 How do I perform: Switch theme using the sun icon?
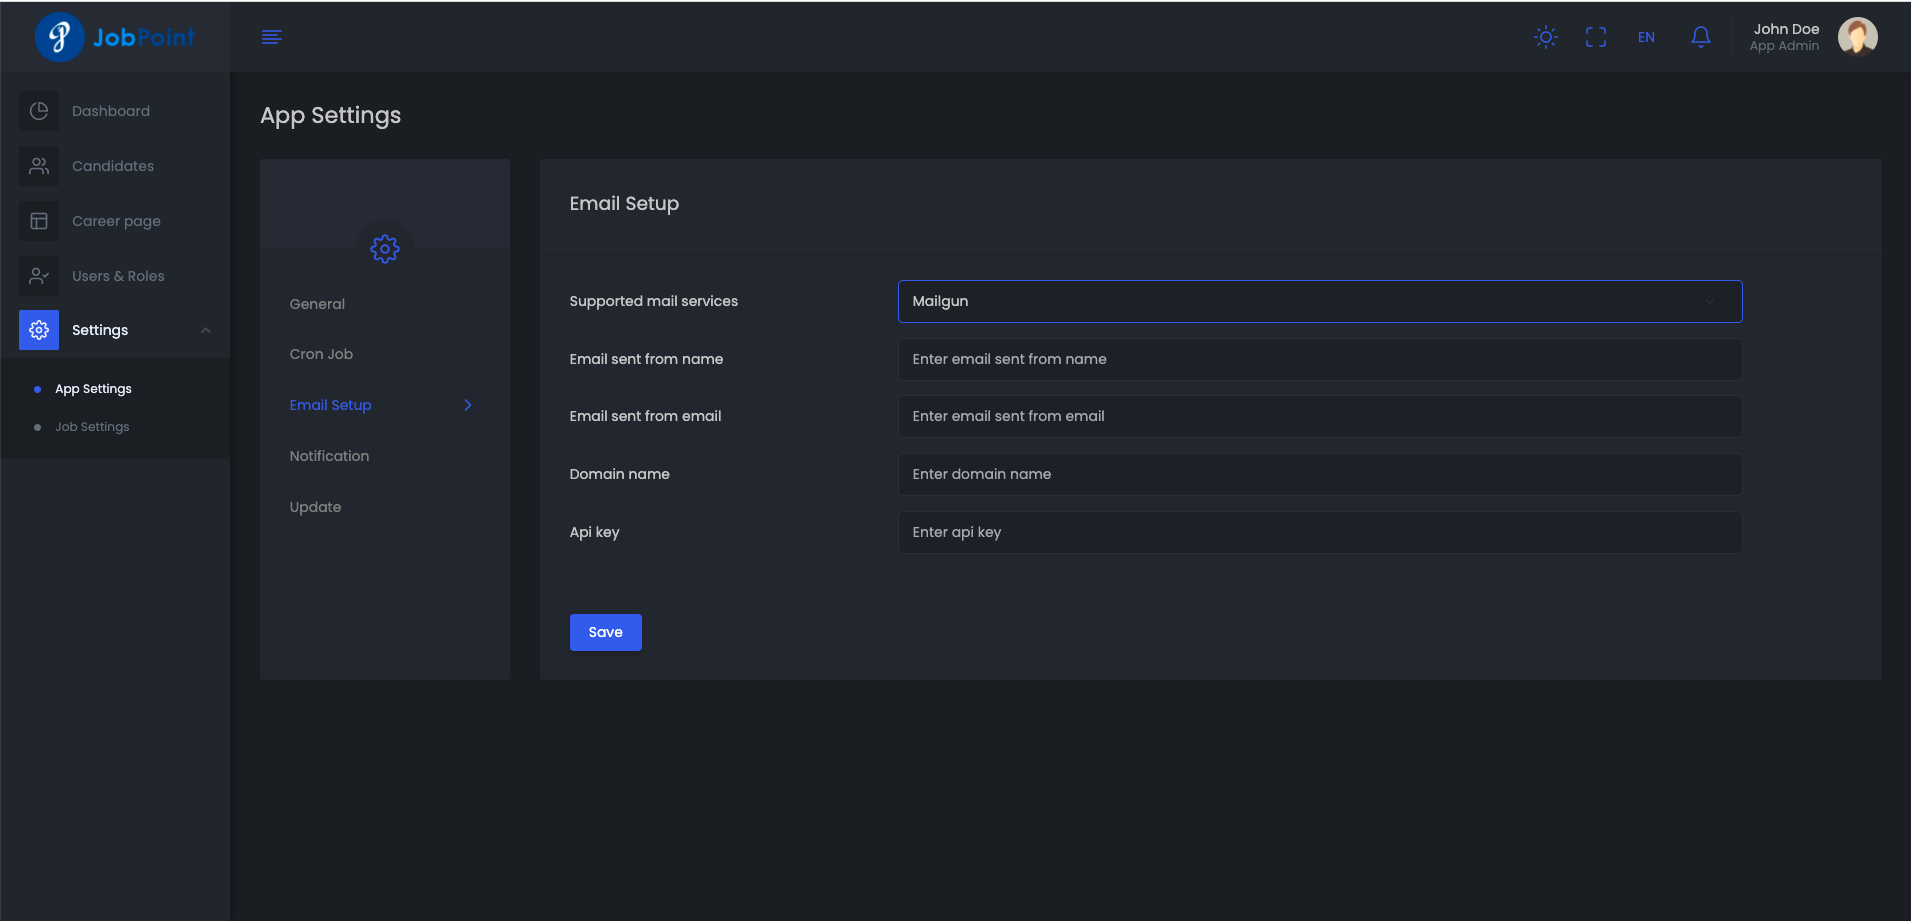coord(1545,37)
